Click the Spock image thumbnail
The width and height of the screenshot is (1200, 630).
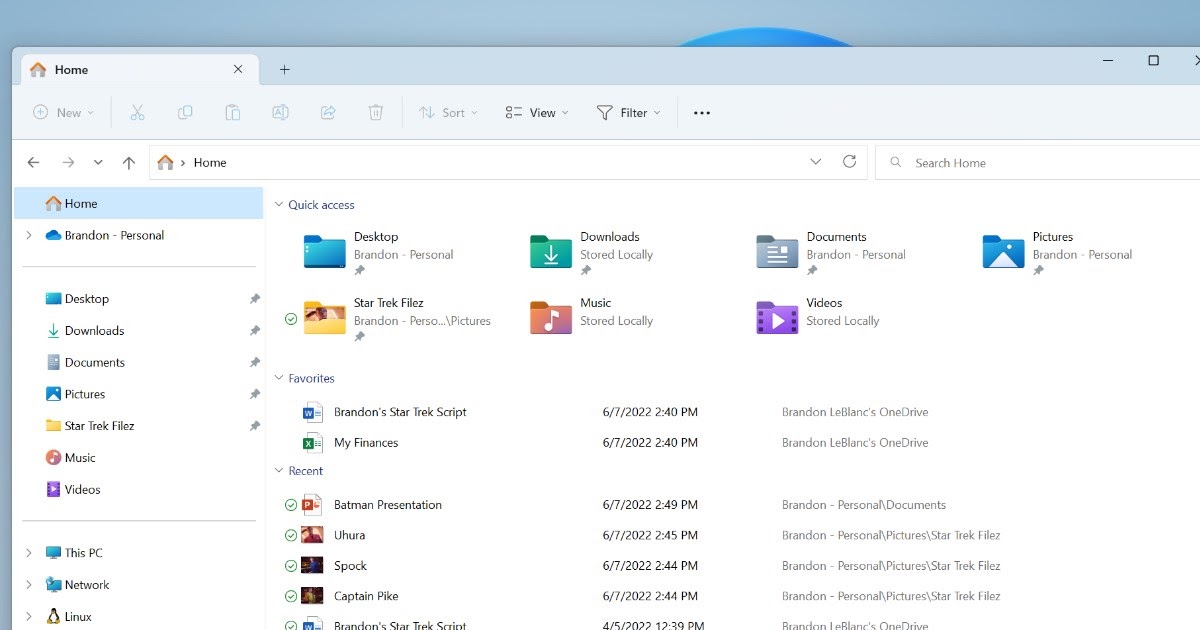click(312, 566)
